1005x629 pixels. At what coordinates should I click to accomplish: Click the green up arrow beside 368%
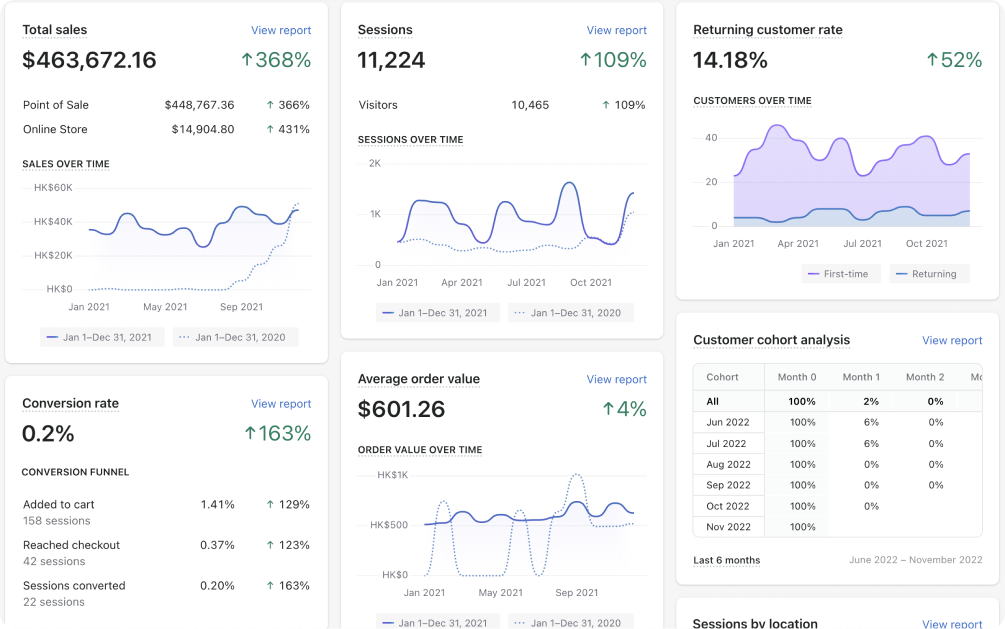click(246, 60)
